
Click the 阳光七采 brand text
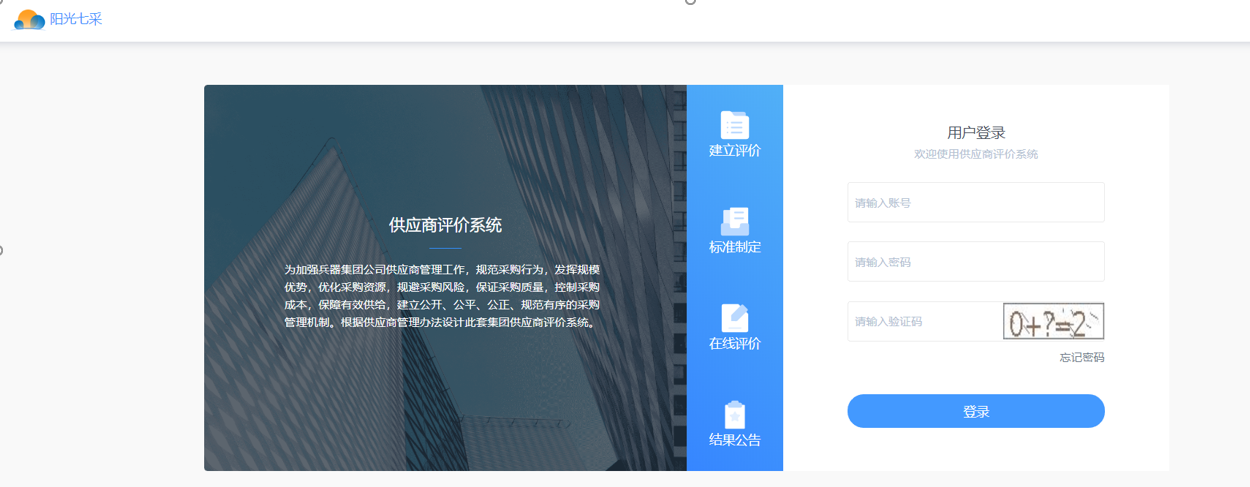coord(76,19)
